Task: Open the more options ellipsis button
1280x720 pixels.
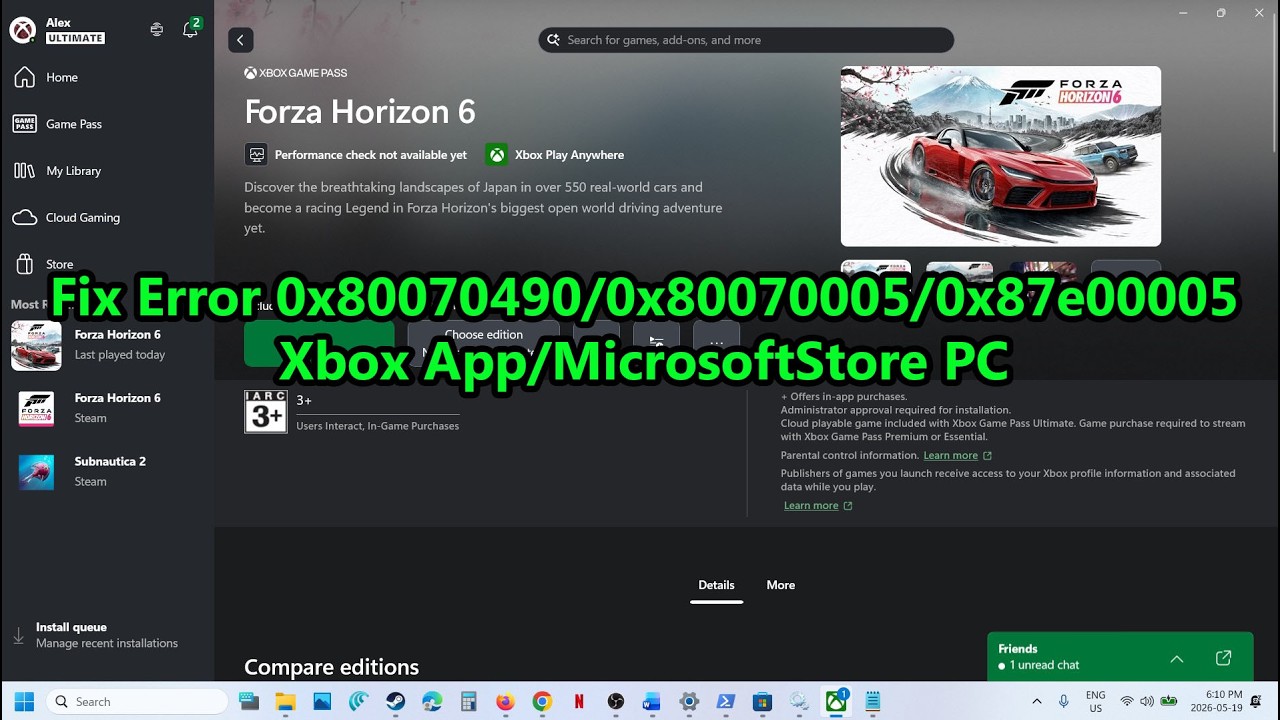Action: pos(717,343)
